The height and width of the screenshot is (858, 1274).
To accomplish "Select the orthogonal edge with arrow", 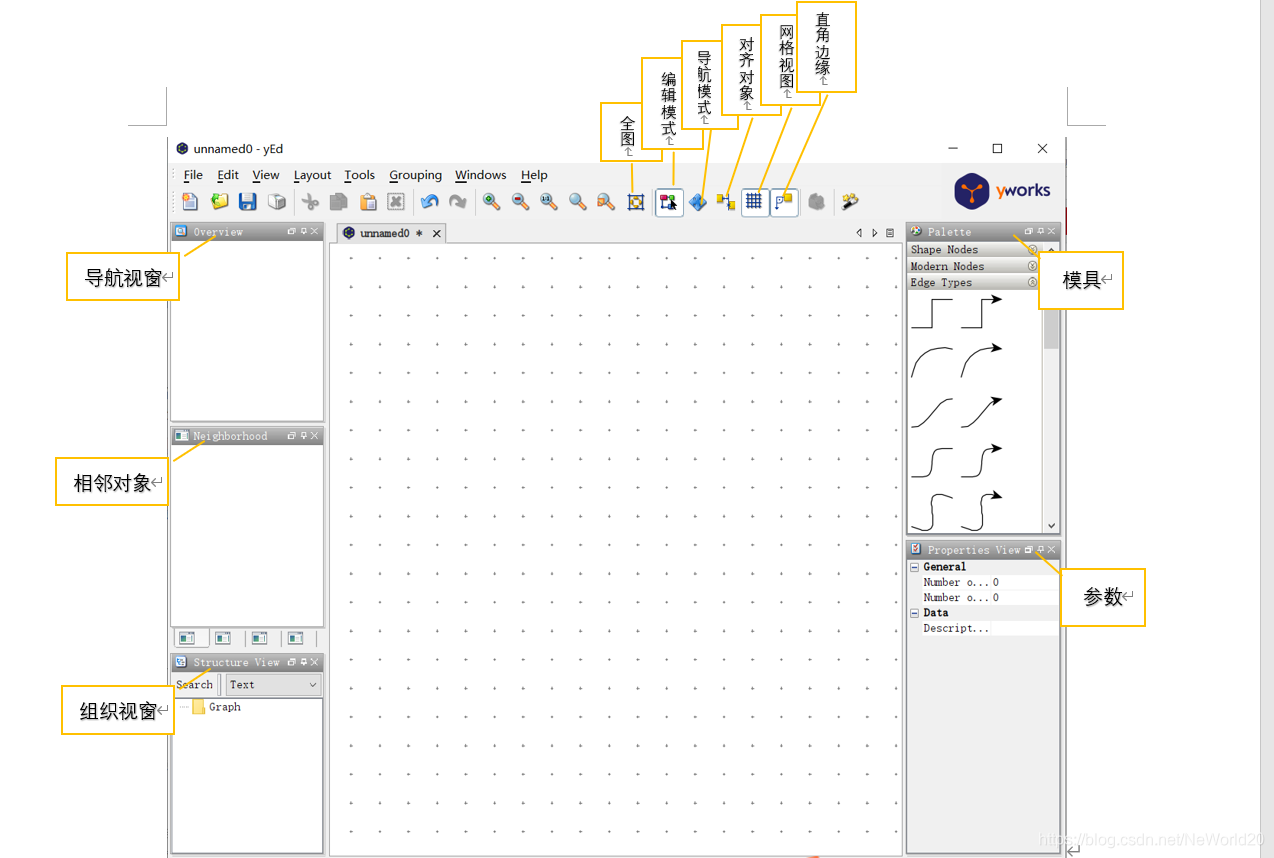I will click(982, 312).
